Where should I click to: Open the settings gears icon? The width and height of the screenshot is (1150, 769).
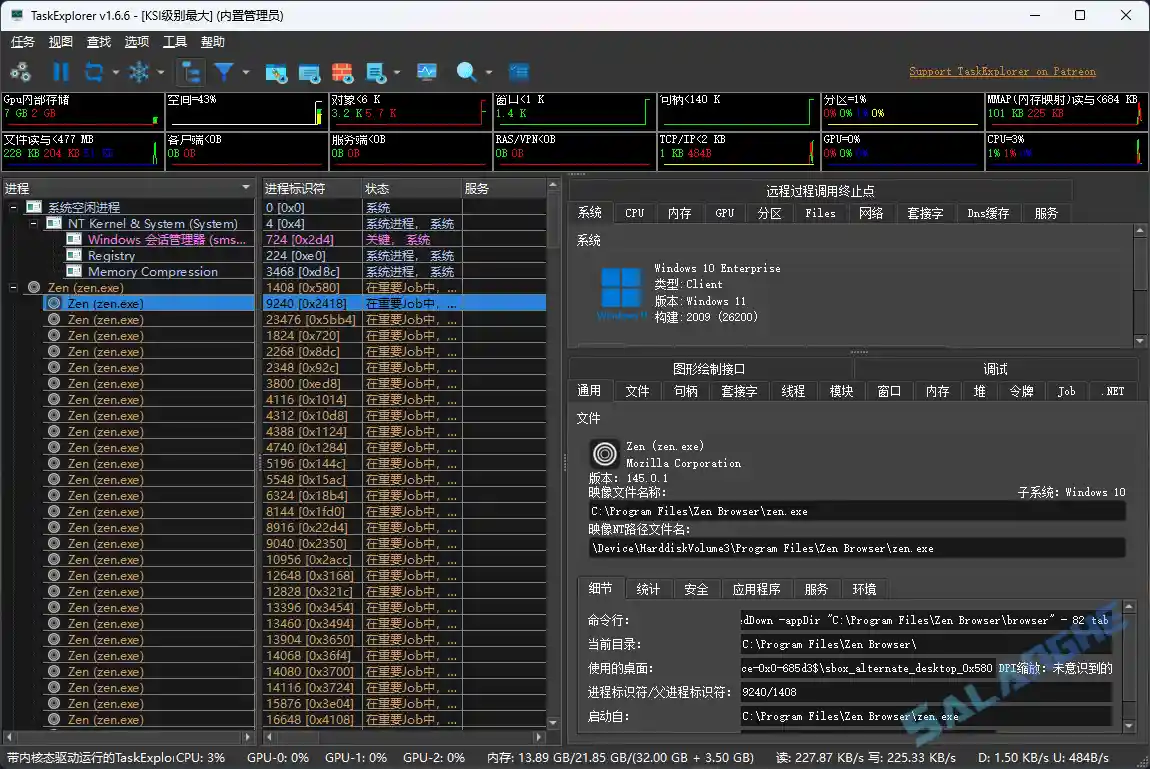(x=20, y=71)
